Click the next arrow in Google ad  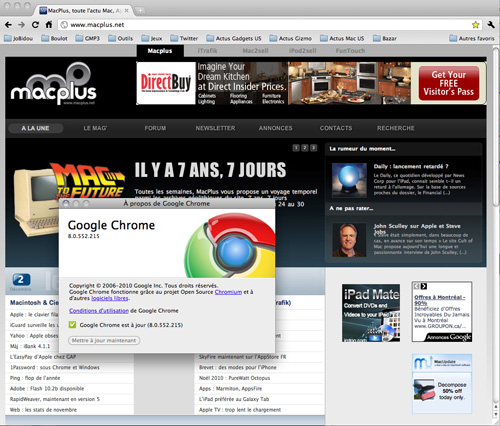[423, 286]
